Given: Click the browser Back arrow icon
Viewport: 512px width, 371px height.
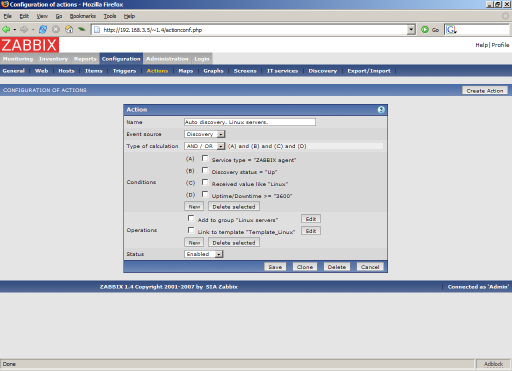Looking at the screenshot, I should [x=6, y=30].
